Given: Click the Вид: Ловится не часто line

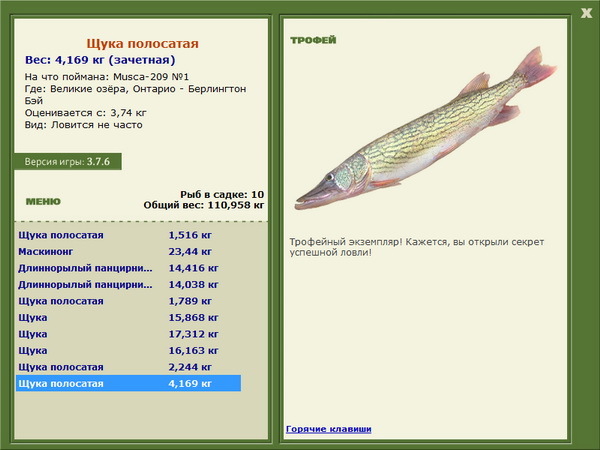Looking at the screenshot, I should coord(83,125).
